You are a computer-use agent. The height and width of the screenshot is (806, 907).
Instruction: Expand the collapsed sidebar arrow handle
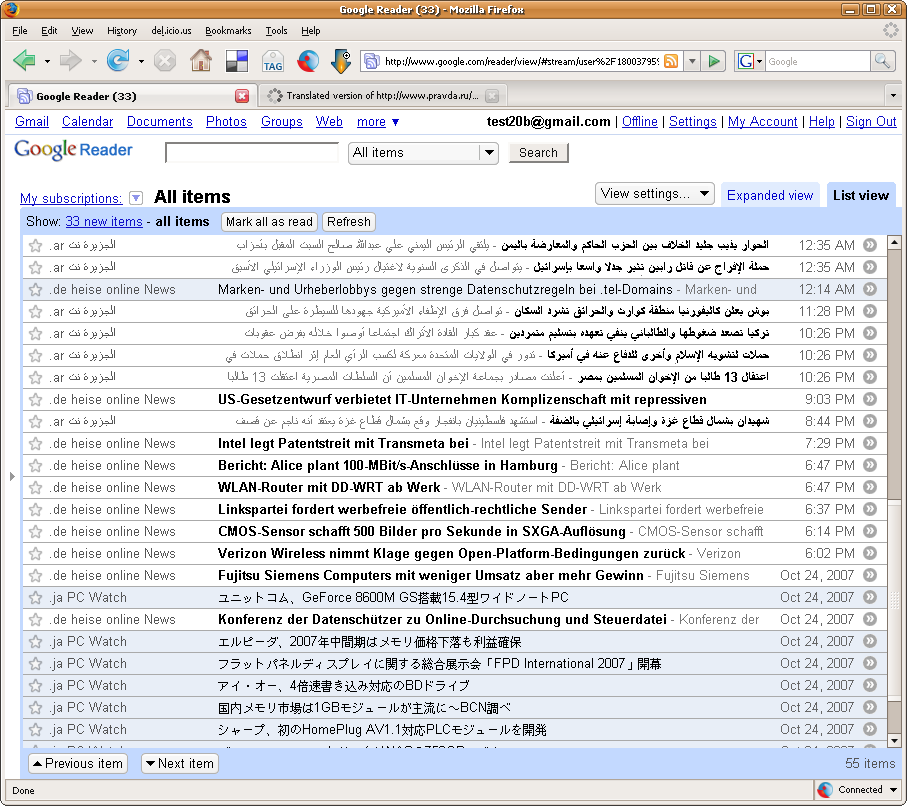[12, 476]
